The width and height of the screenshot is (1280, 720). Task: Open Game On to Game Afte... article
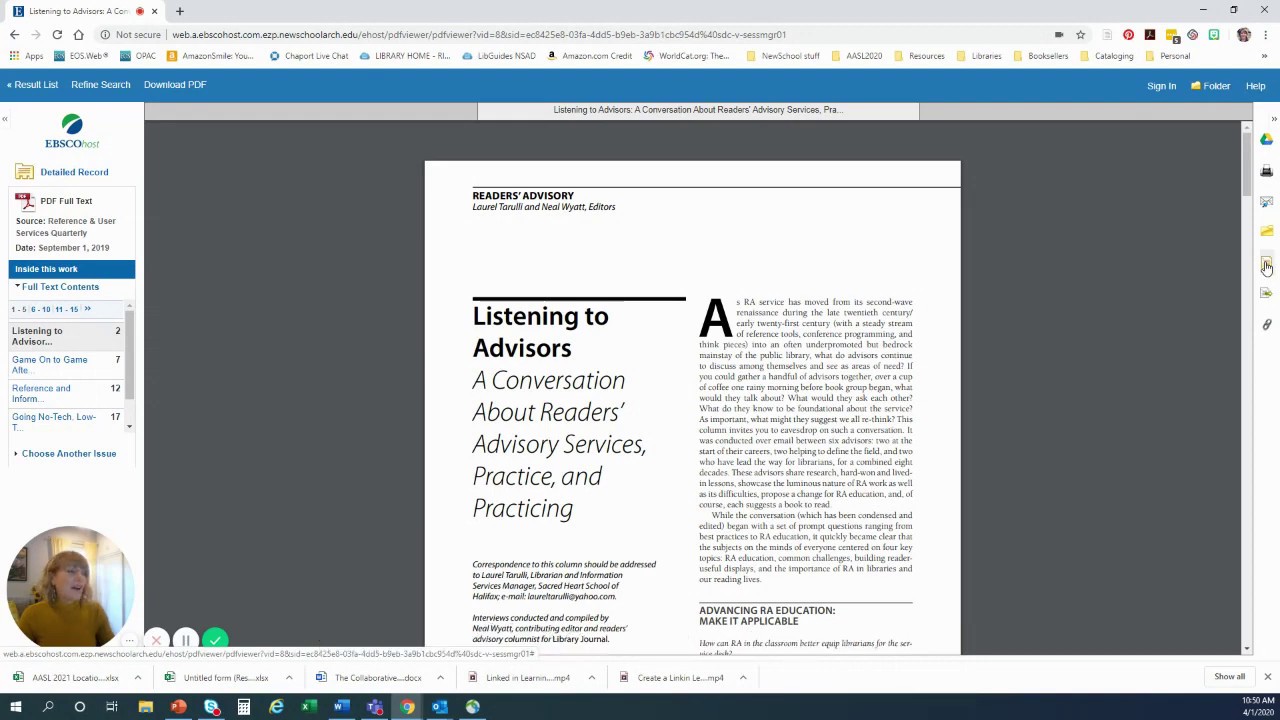point(50,365)
